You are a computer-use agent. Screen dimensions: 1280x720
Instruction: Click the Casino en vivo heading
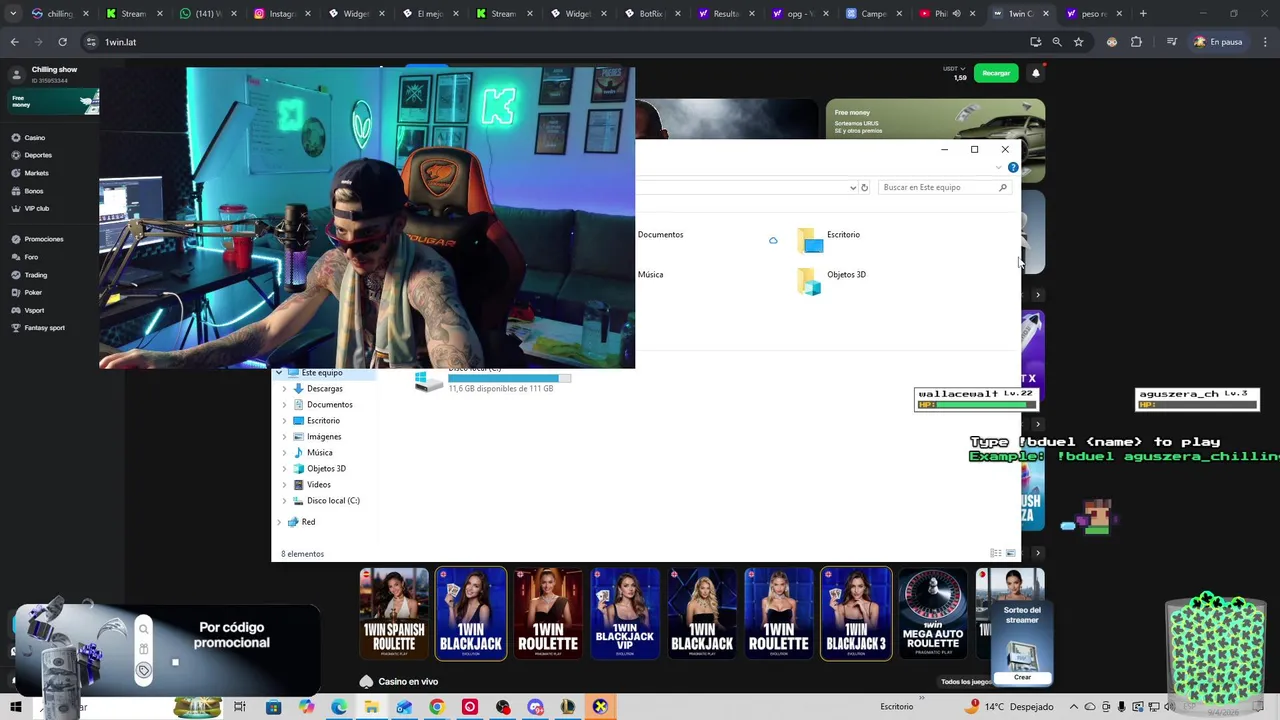[x=408, y=681]
